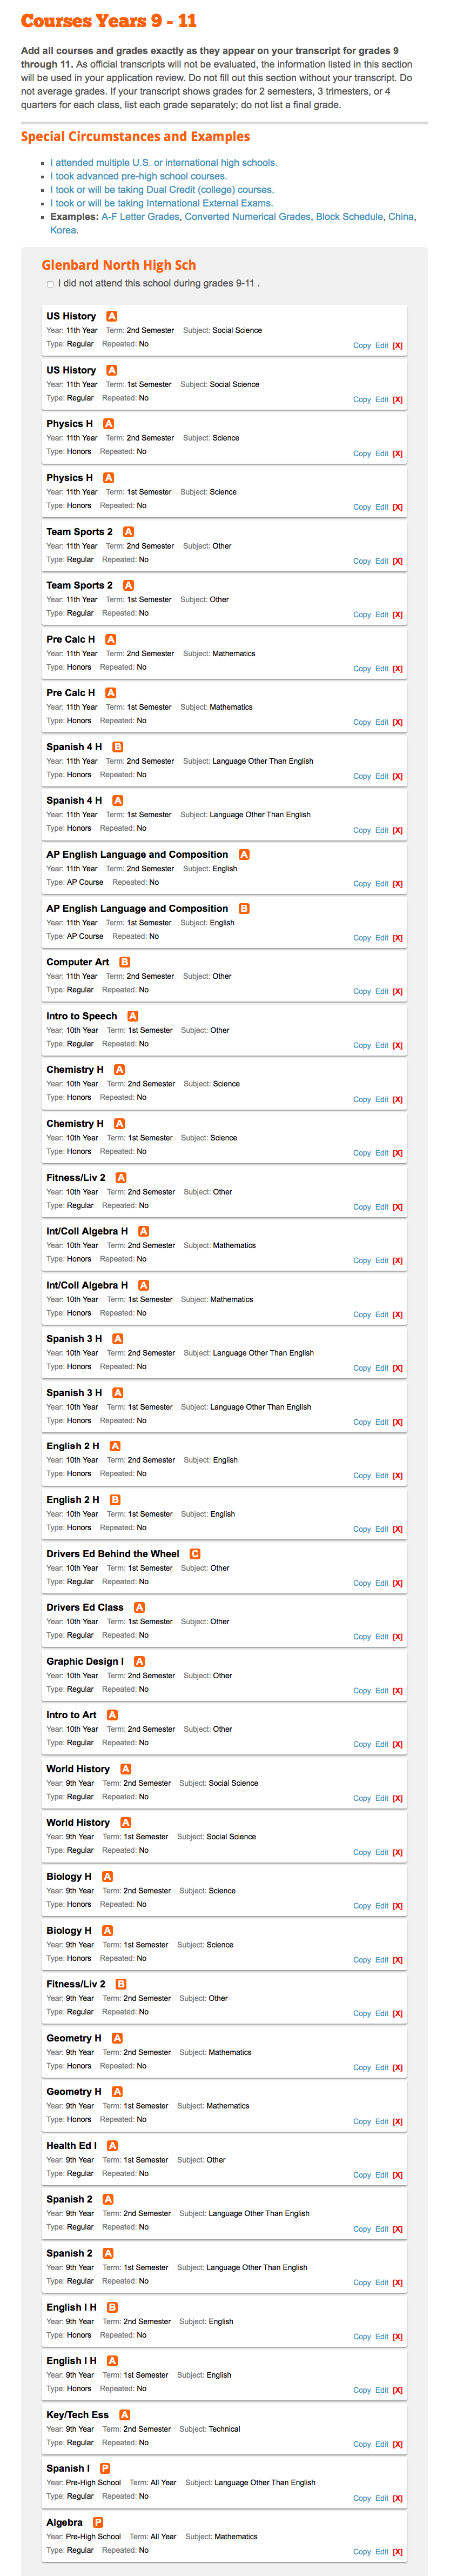Delete the Intro to Speech course
The image size is (450, 2576).
click(397, 1045)
